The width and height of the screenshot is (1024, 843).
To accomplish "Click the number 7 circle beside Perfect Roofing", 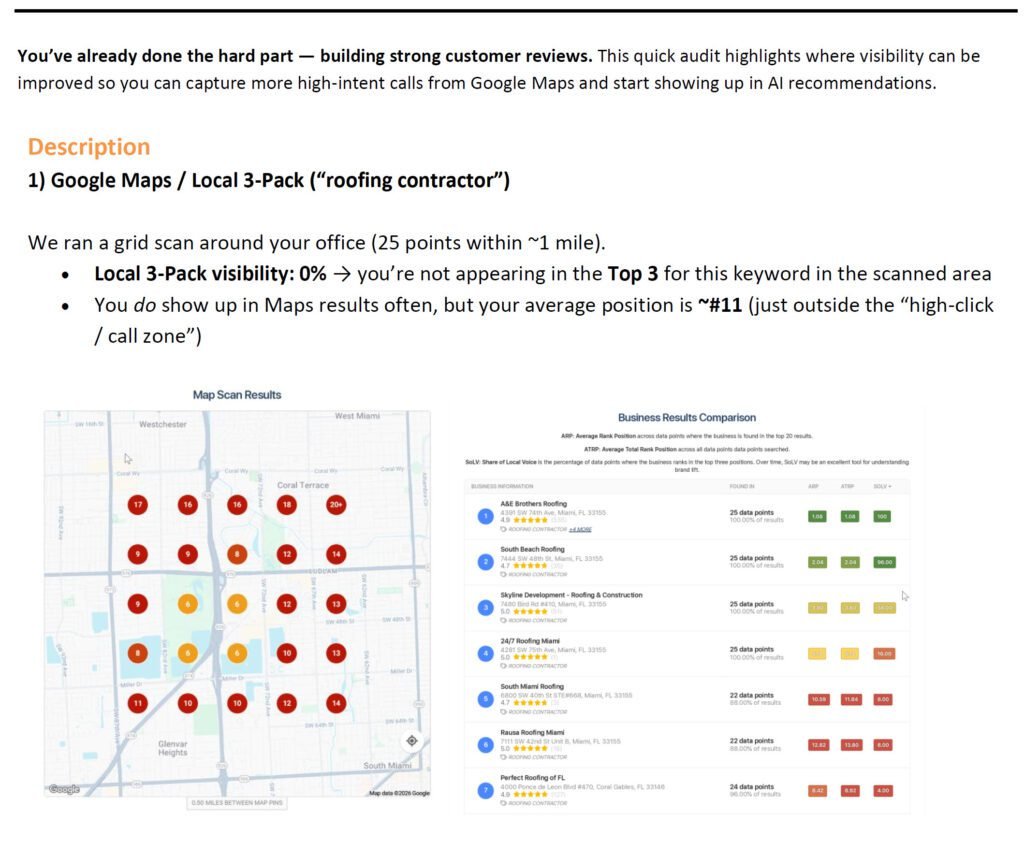I will point(485,790).
